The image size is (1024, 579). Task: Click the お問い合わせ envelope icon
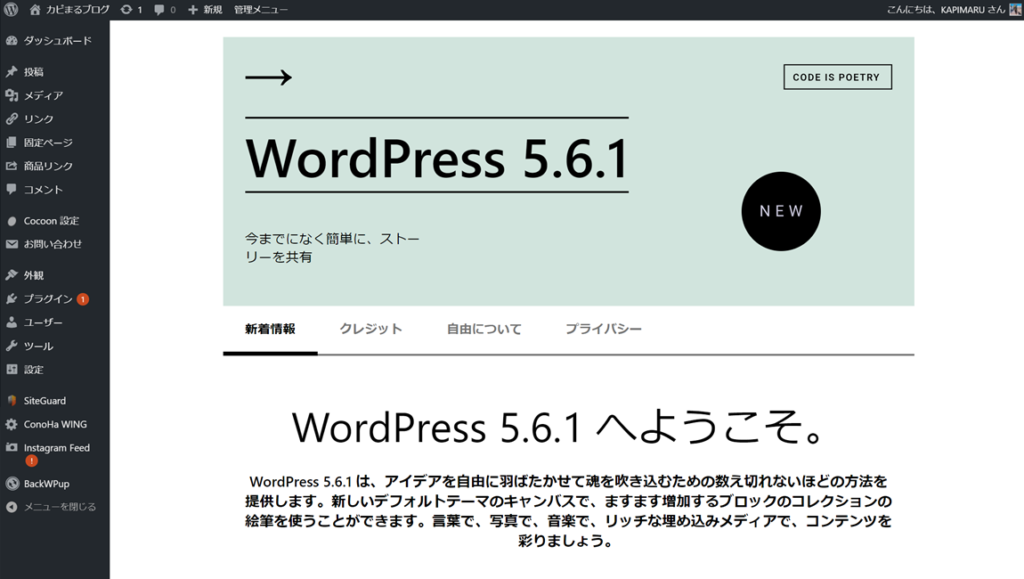[11, 244]
